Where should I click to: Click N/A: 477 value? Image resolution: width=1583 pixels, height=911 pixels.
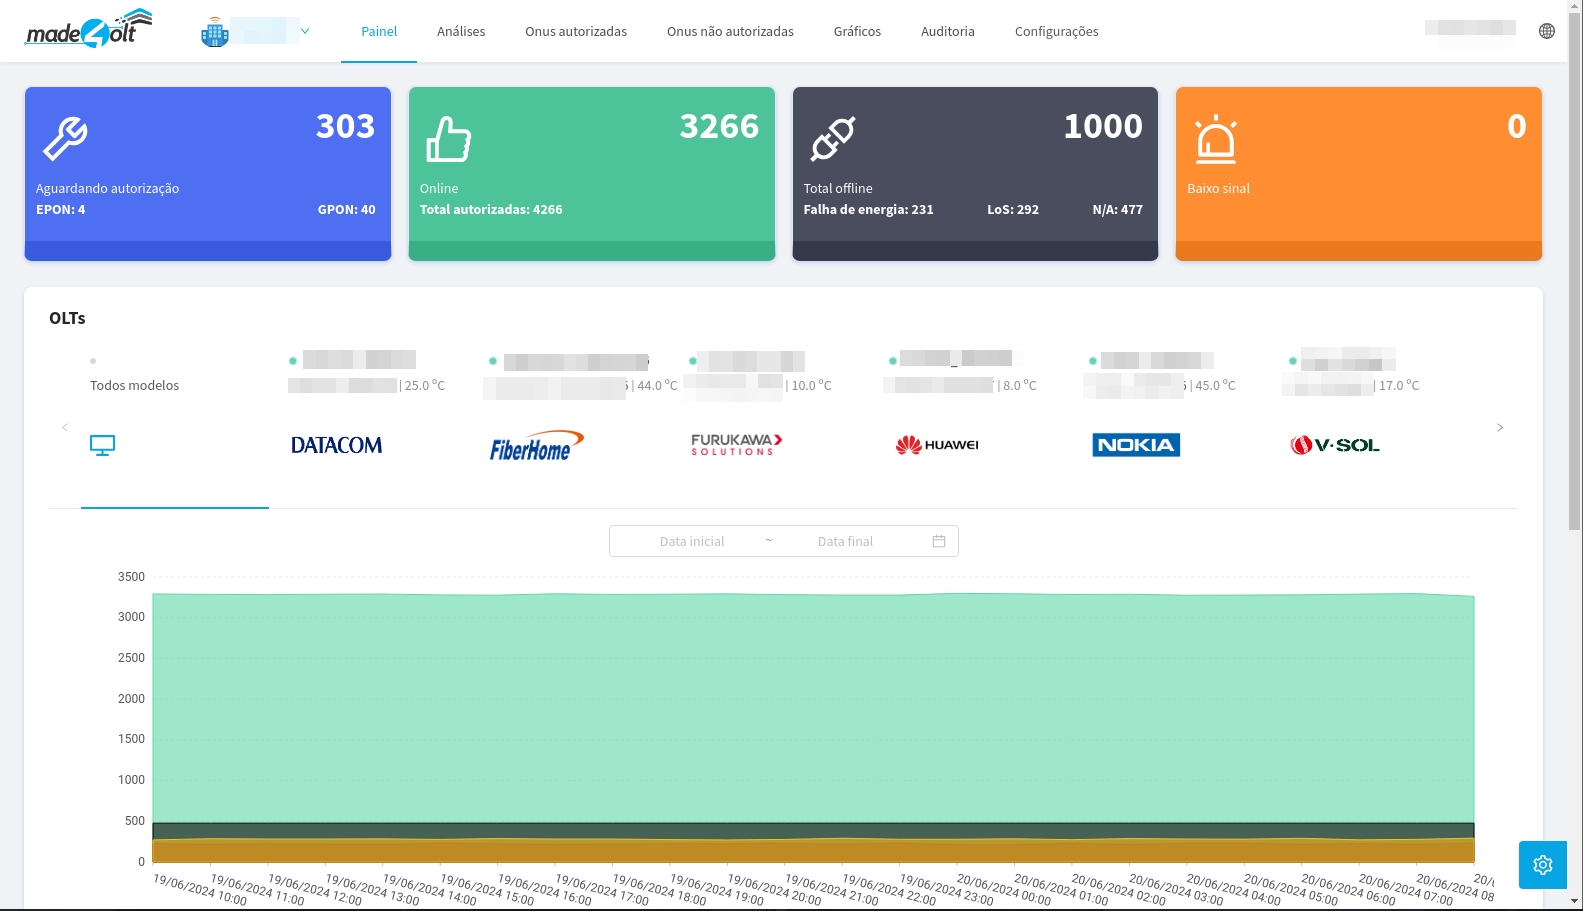pyautogui.click(x=1117, y=209)
